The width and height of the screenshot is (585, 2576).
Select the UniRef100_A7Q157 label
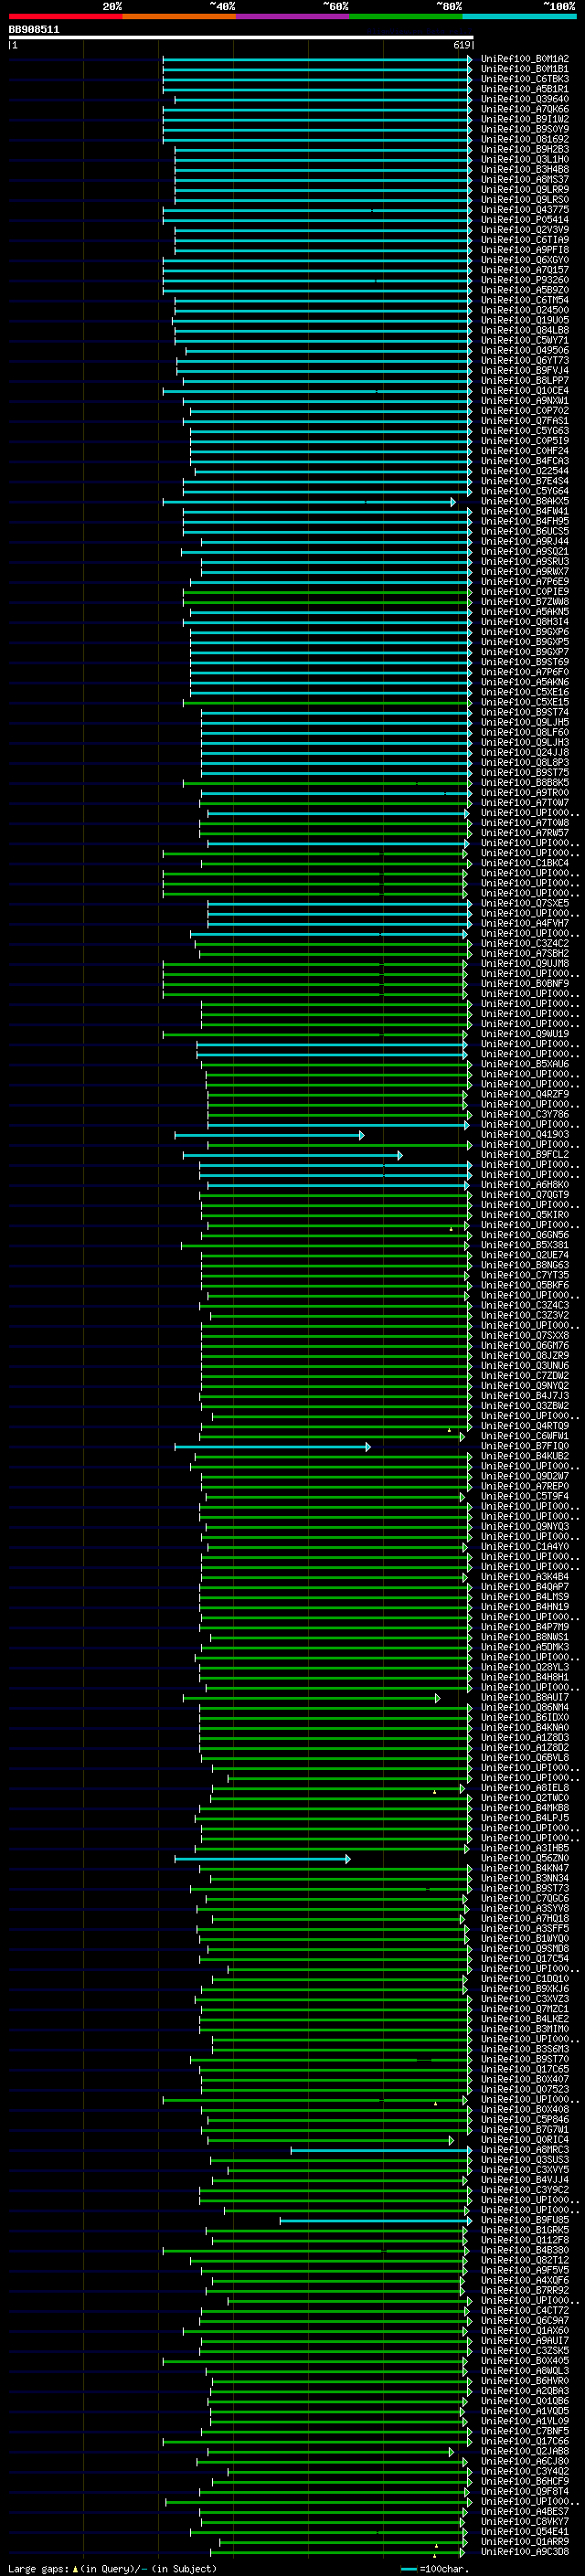(x=525, y=270)
